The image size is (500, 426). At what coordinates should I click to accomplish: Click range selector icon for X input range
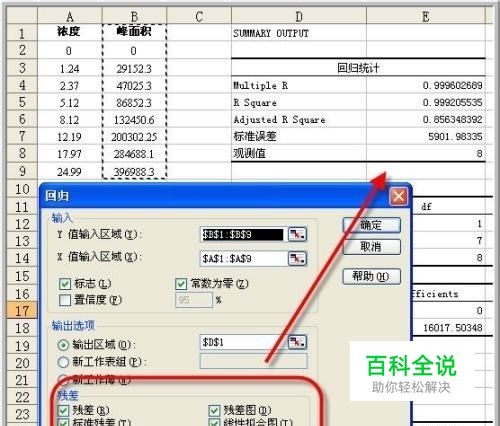click(297, 258)
